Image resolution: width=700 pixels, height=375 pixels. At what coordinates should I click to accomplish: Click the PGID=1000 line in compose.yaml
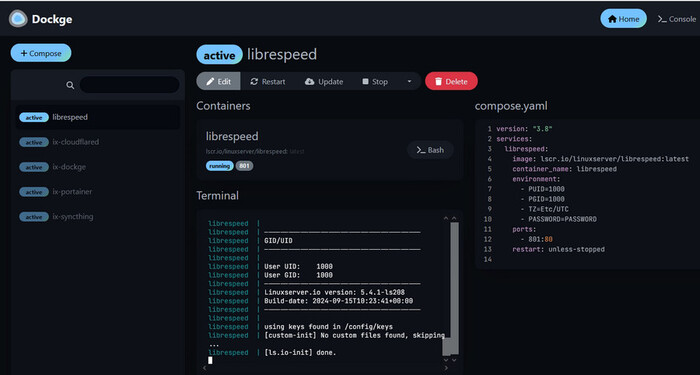tap(542, 199)
